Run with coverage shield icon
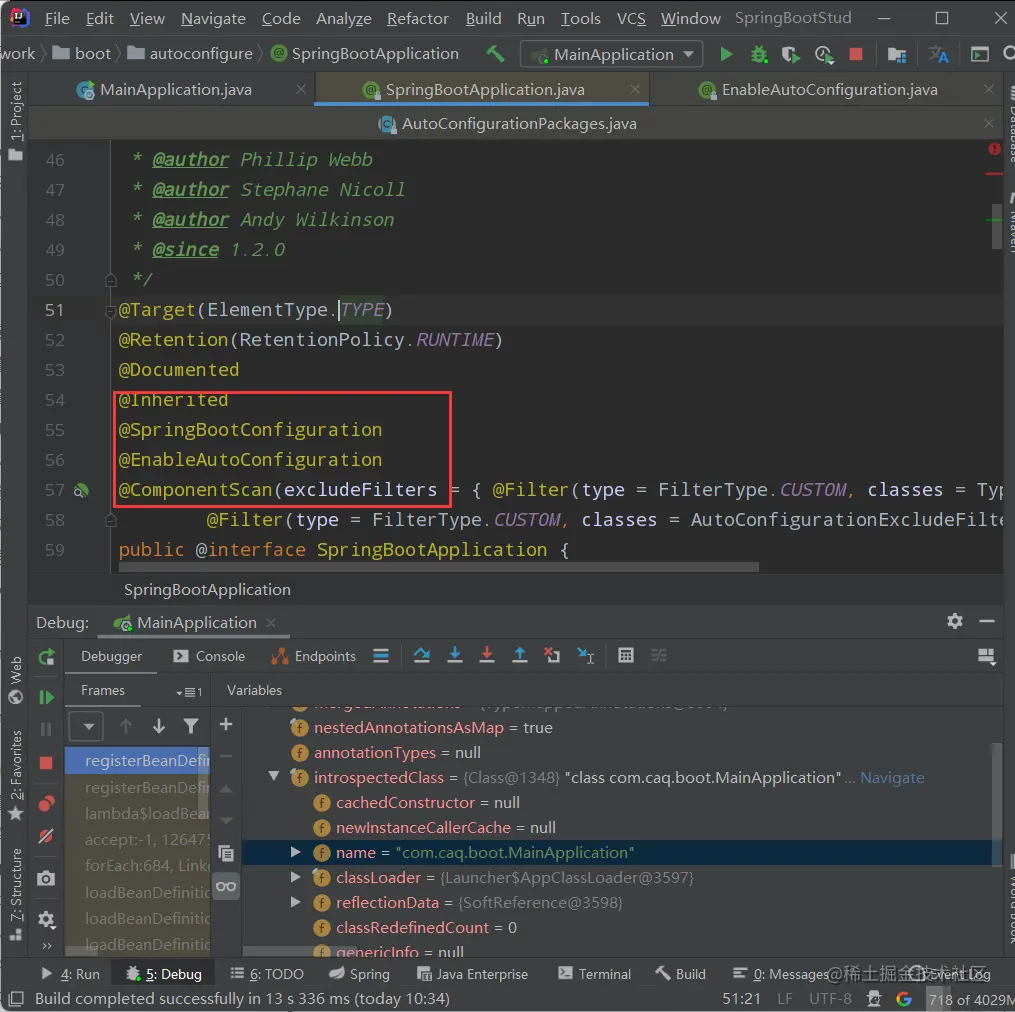1015x1012 pixels. coord(790,54)
